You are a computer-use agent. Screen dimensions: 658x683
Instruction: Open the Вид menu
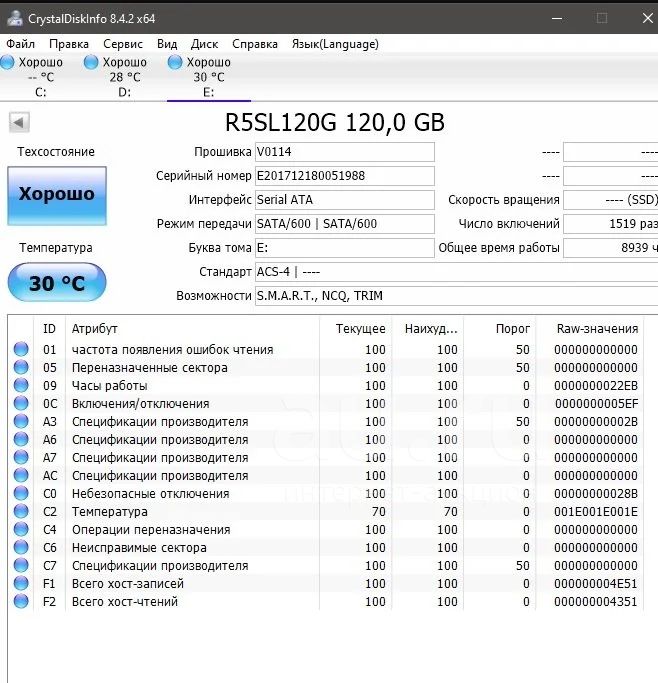(x=167, y=44)
